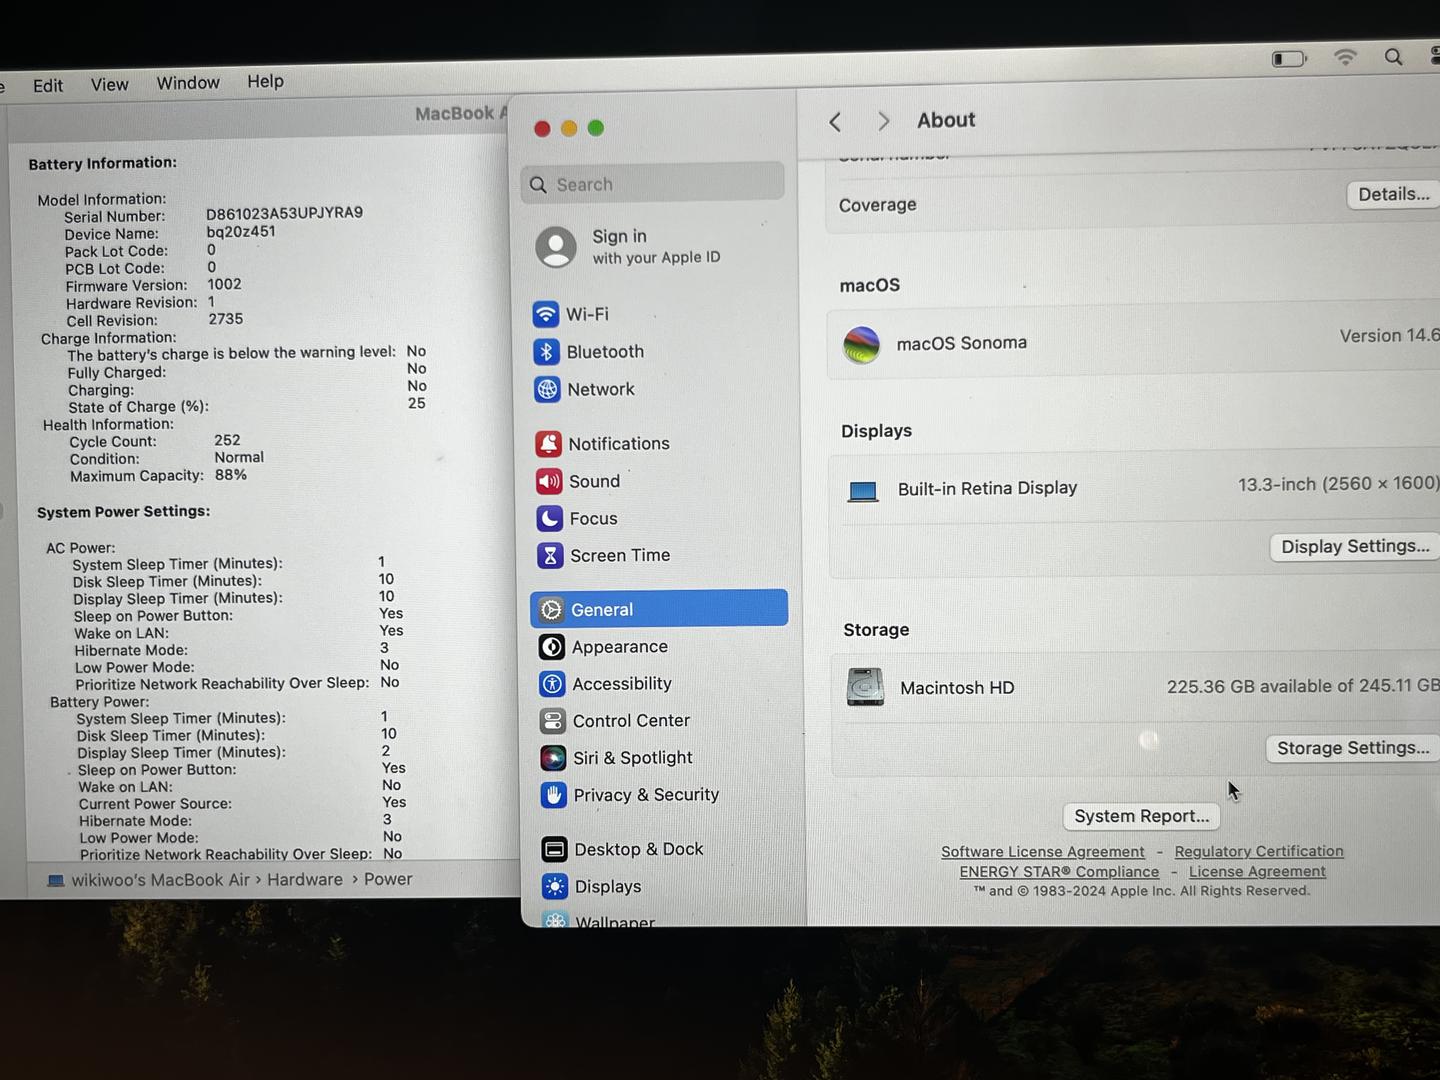
Task: Click the Condition Normal value
Action: (x=239, y=457)
